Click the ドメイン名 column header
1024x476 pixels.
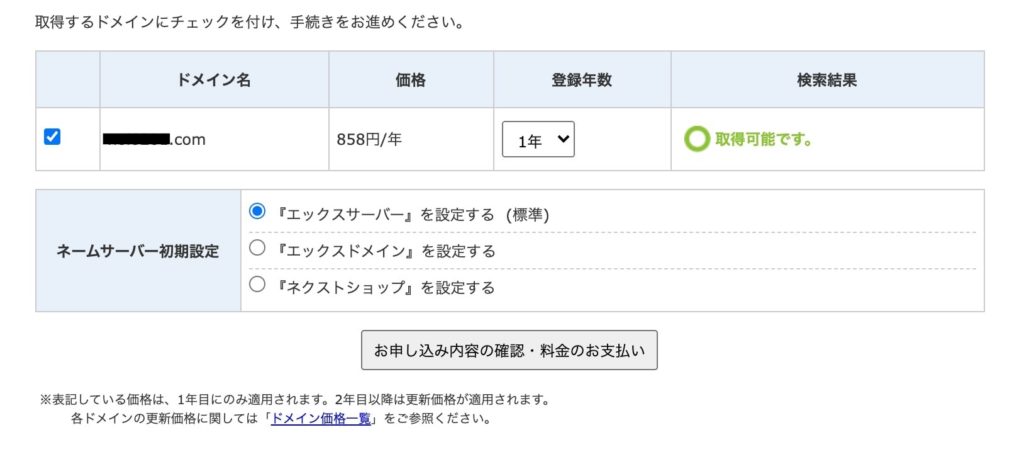coord(214,80)
